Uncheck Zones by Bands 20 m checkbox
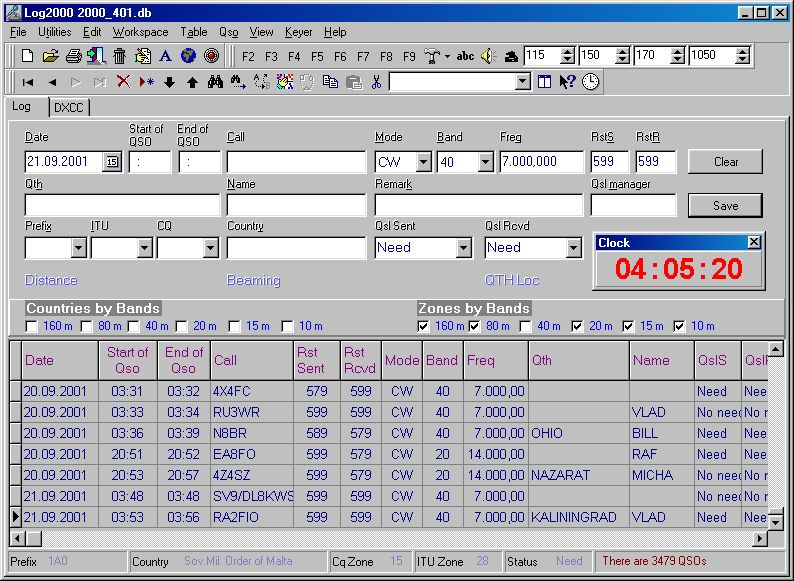 coord(577,326)
